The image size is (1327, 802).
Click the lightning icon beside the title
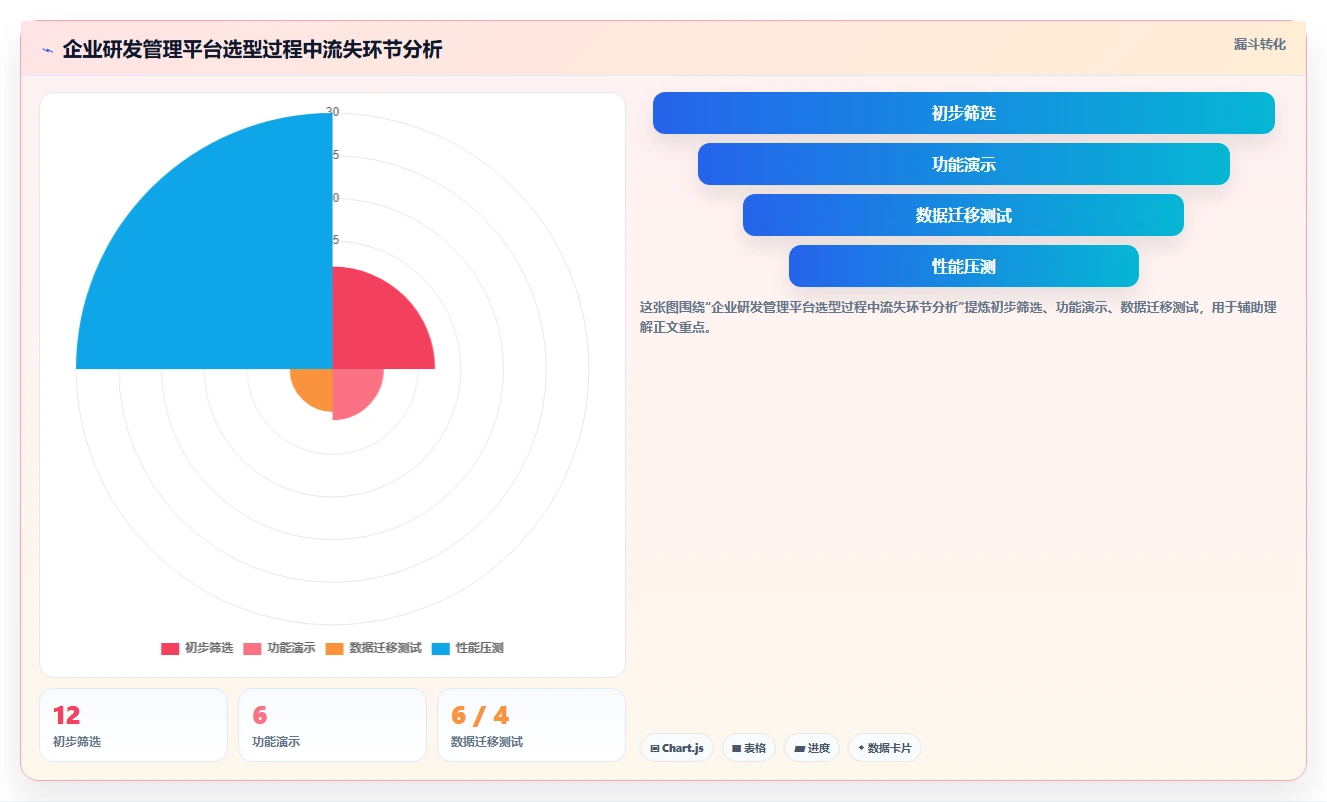(47, 50)
